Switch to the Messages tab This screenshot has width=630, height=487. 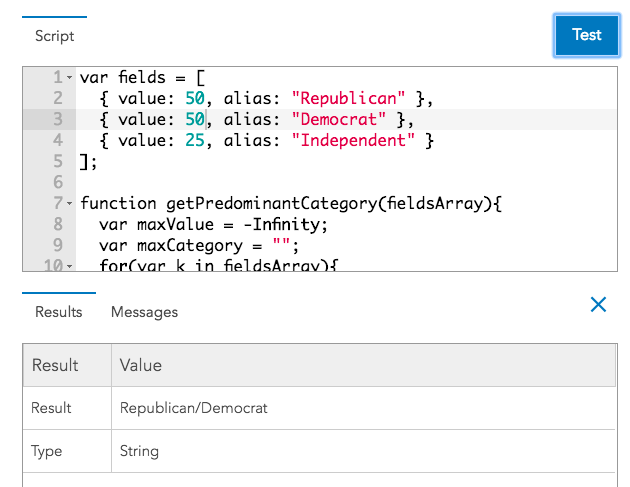tap(144, 312)
